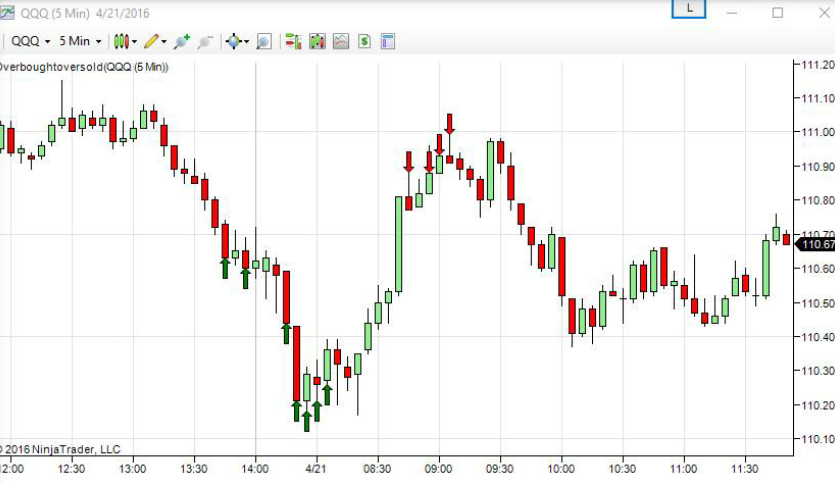Maximize the QQQ chart window
The image size is (835, 483).
[x=777, y=13]
